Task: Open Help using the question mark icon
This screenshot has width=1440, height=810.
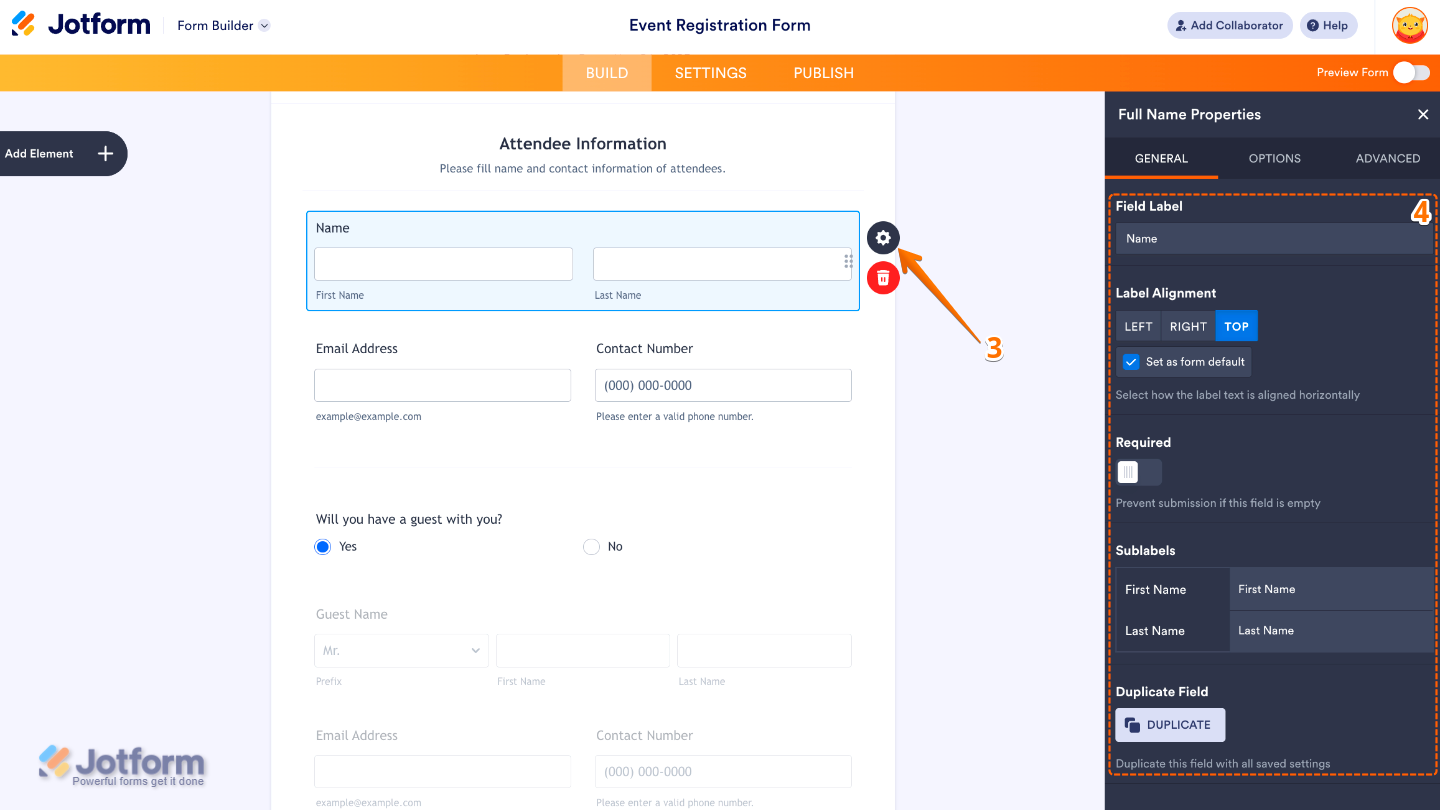Action: click(x=1329, y=24)
